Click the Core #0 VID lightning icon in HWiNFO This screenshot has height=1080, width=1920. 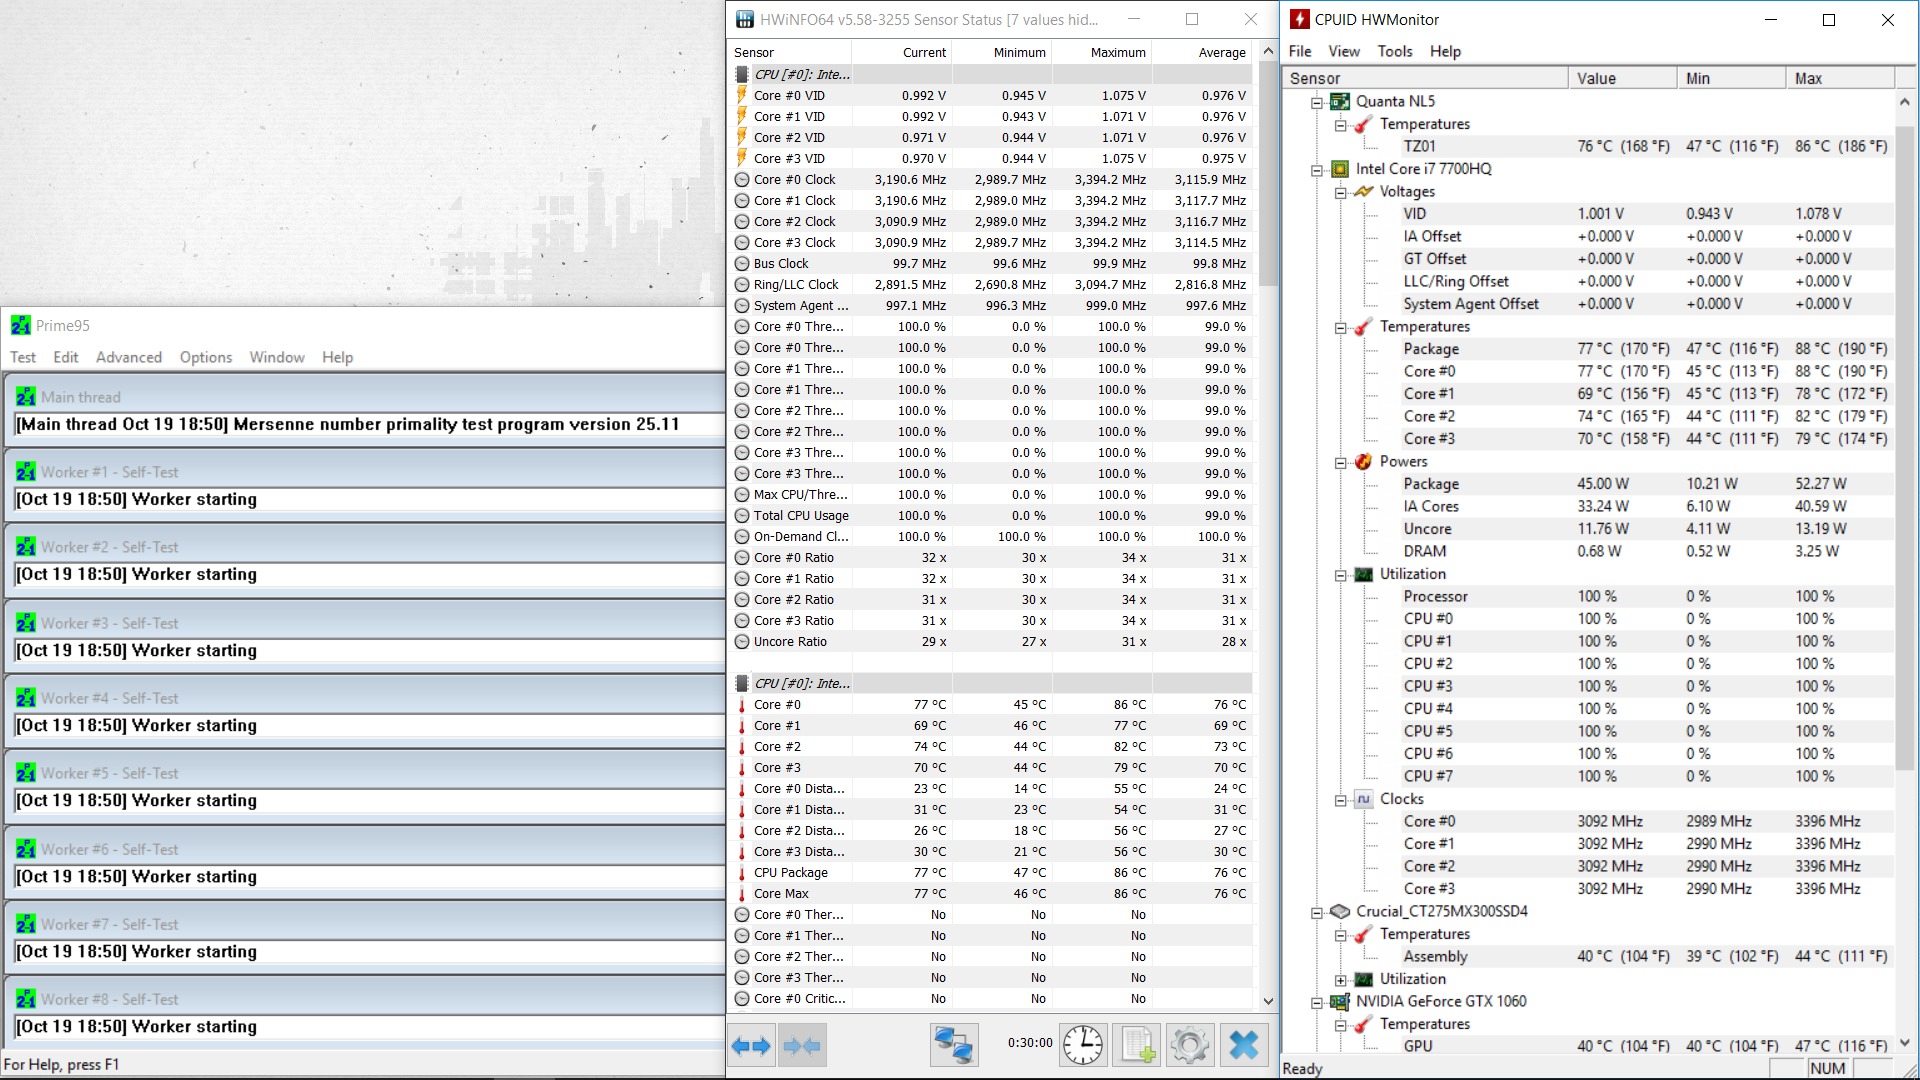pyautogui.click(x=742, y=96)
